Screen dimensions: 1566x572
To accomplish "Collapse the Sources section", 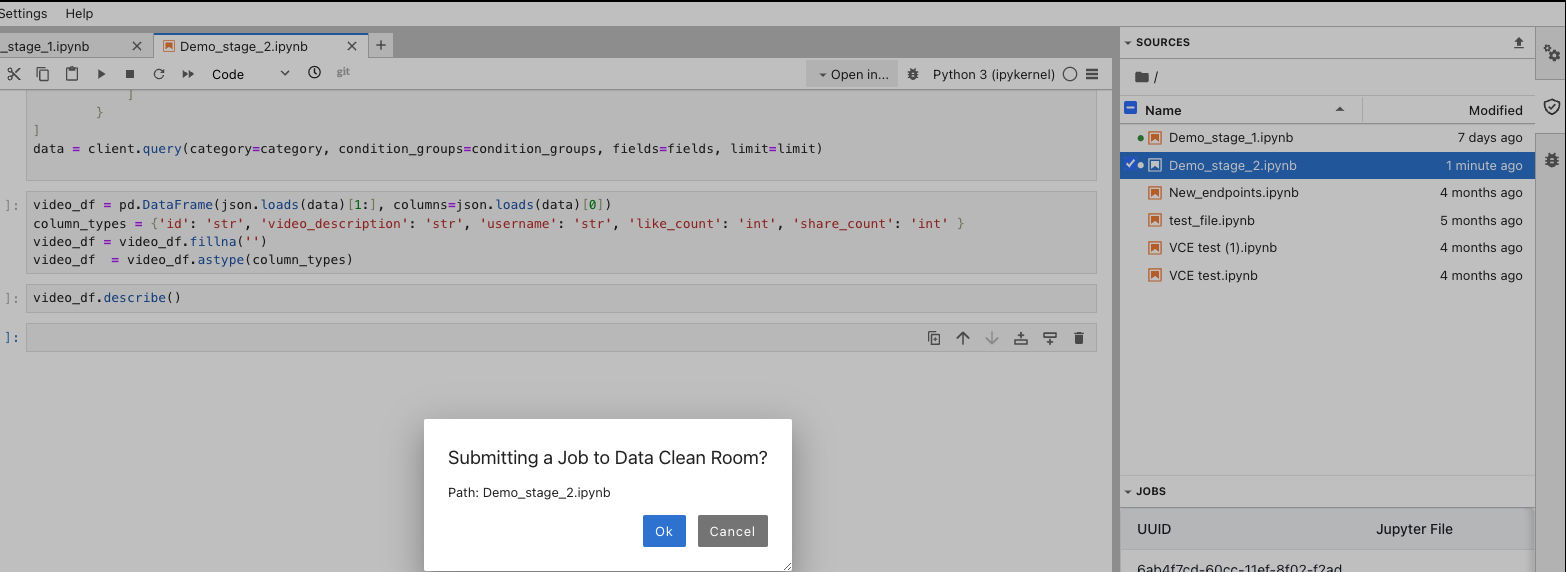I will (x=1128, y=43).
